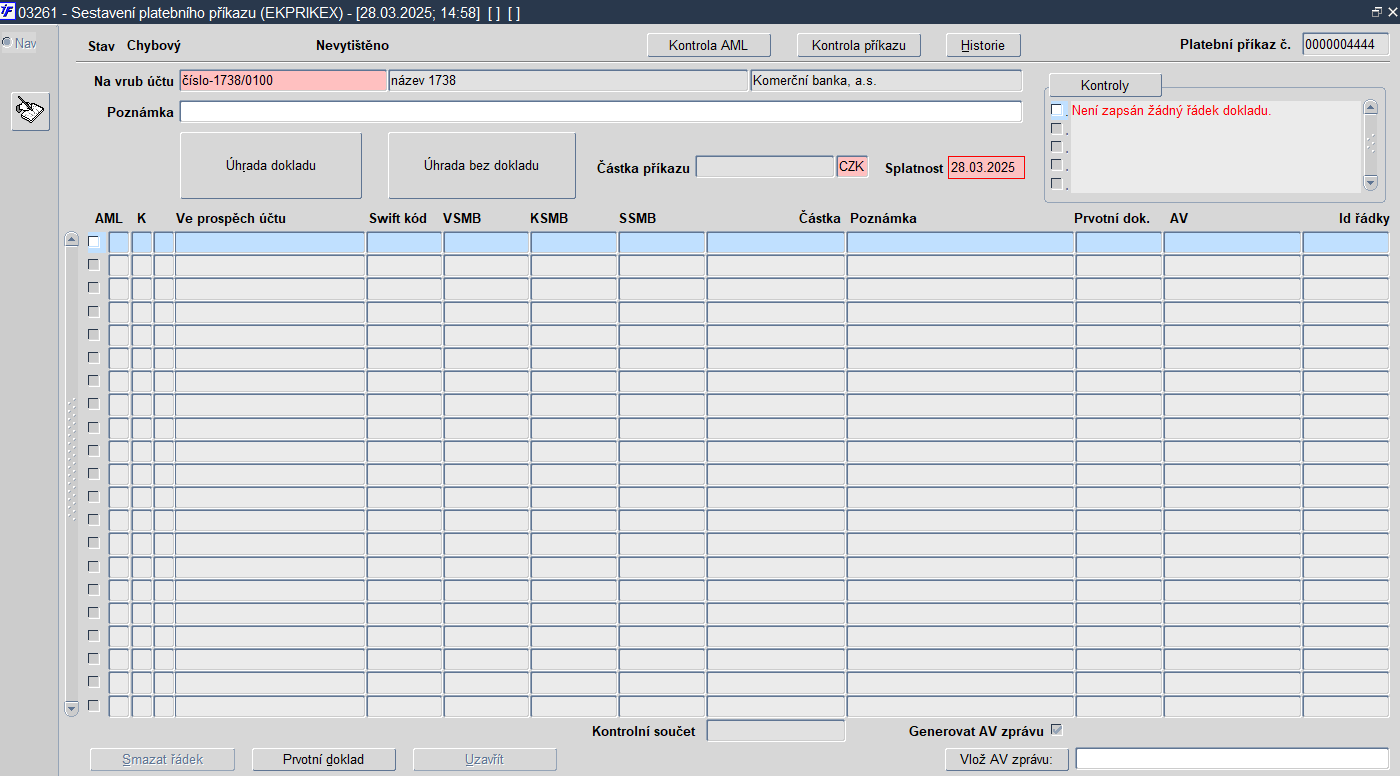Choose Úhrada dokladu
This screenshot has width=1400, height=776.
(x=271, y=166)
